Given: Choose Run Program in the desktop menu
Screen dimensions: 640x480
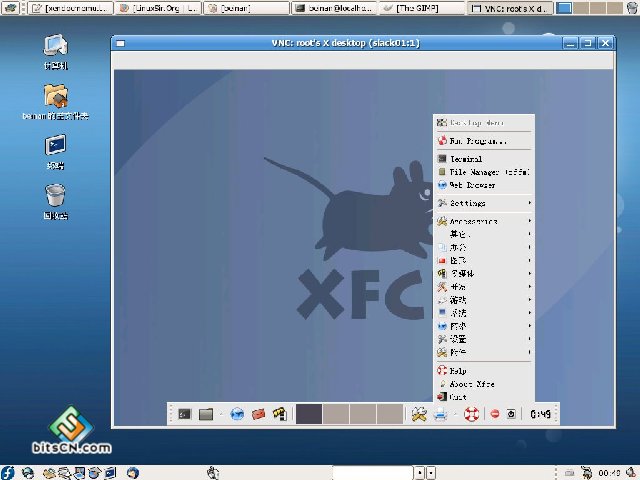Looking at the screenshot, I should 484,141.
